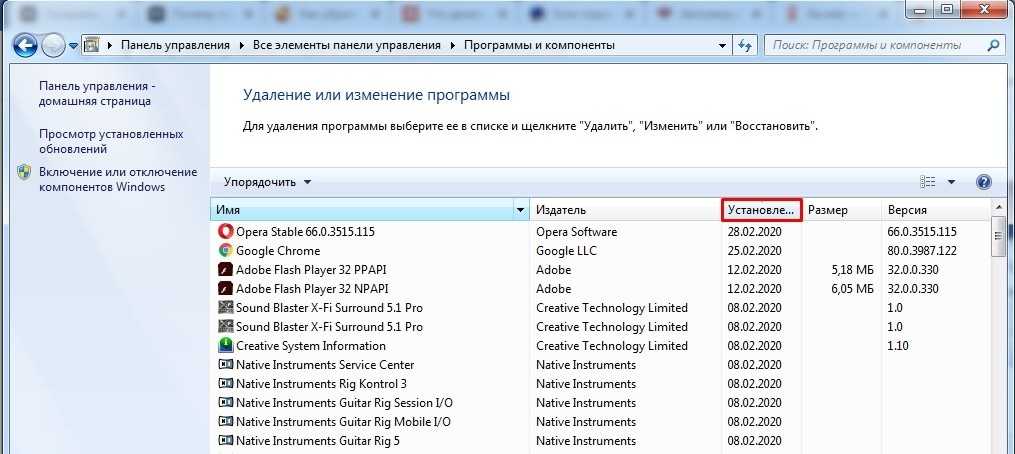Open help with the question mark icon
Viewport: 1015px width, 454px height.
pos(983,182)
